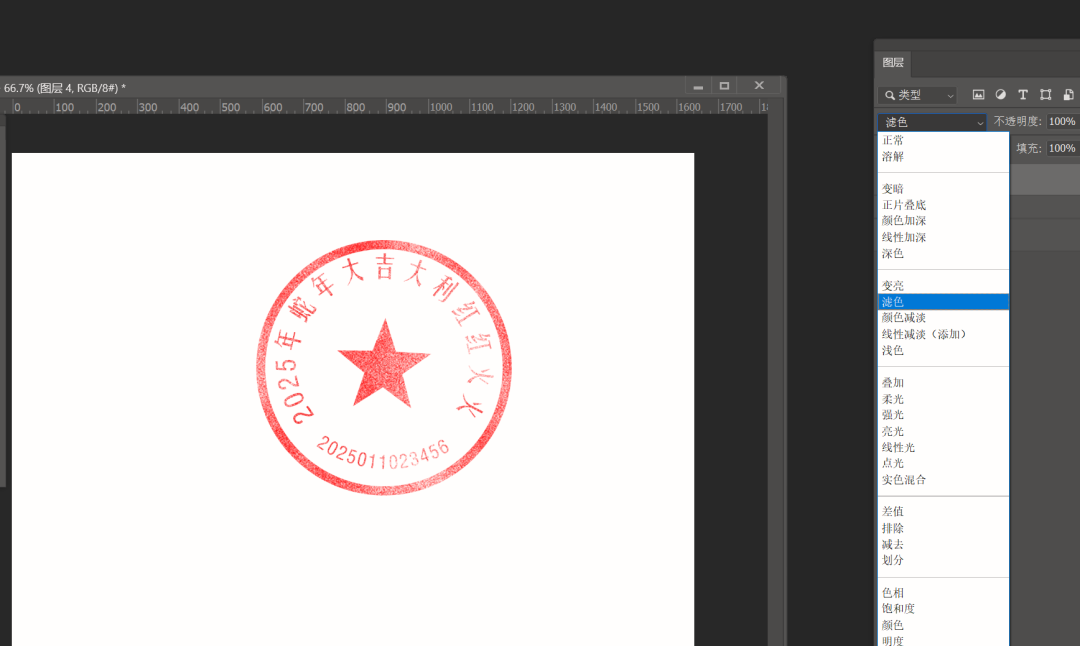This screenshot has width=1080, height=646.
Task: Select 正片叠底 blend mode
Action: 943,205
